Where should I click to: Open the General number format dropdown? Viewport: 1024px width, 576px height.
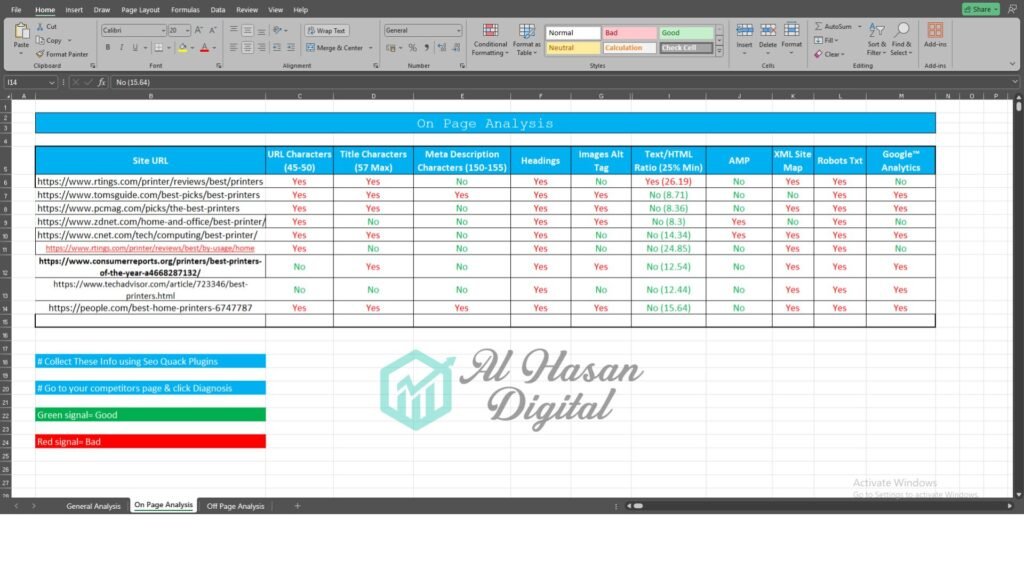point(458,31)
